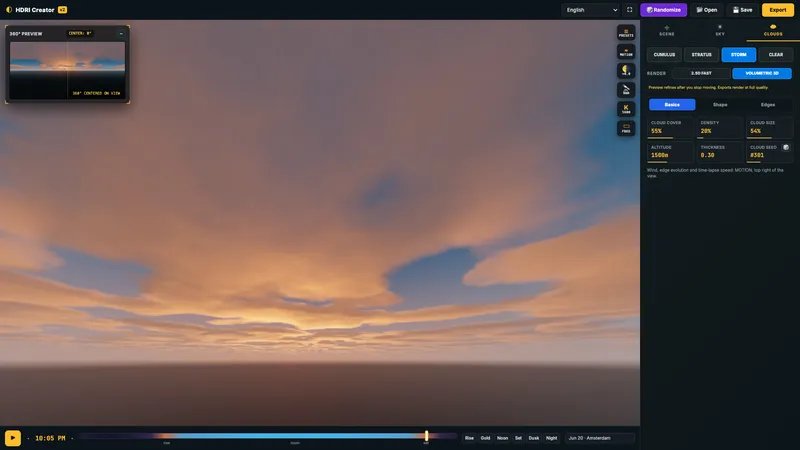Open the Shape sub-tab
The image size is (800, 450).
tap(720, 105)
